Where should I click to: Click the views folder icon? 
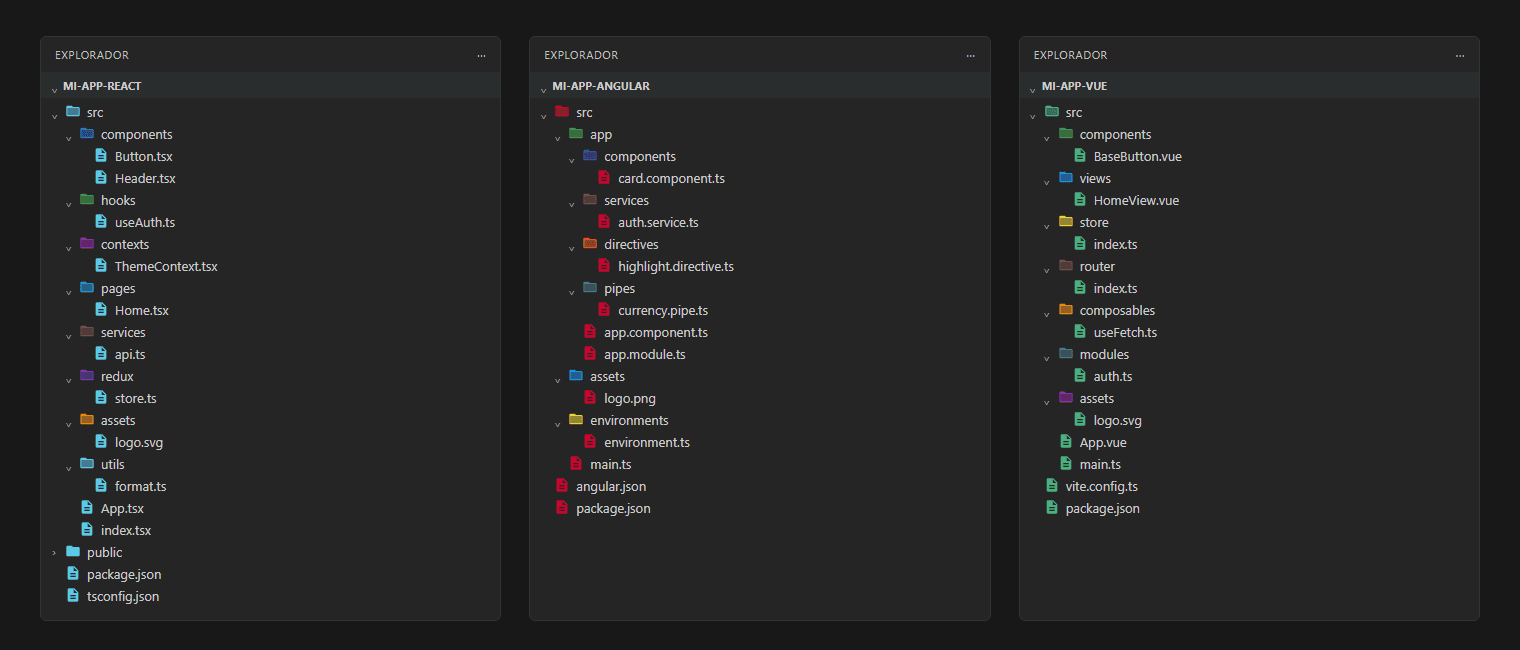[1066, 178]
